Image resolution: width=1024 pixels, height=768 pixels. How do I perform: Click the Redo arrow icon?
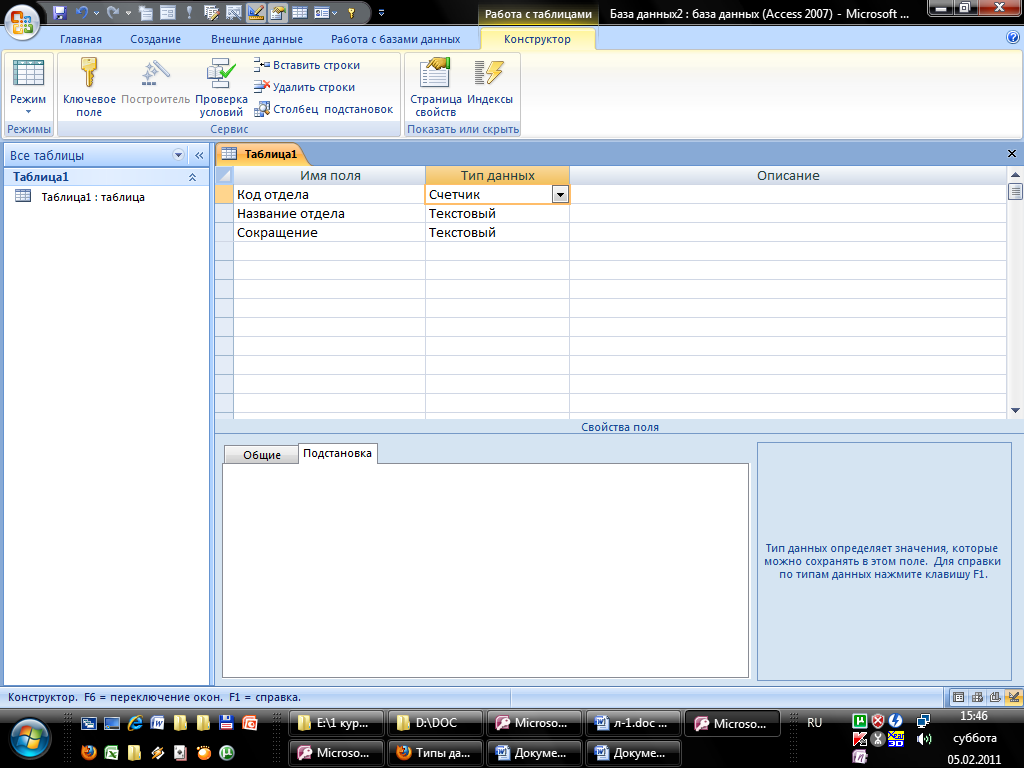[112, 12]
